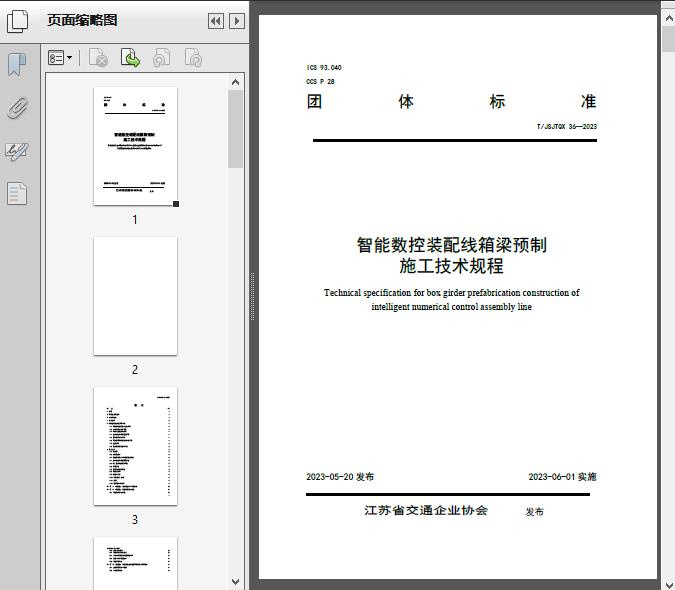Viewport: 675px width, 590px height.
Task: Click the thumbnails panel scrollbar thumb
Action: pyautogui.click(x=236, y=130)
